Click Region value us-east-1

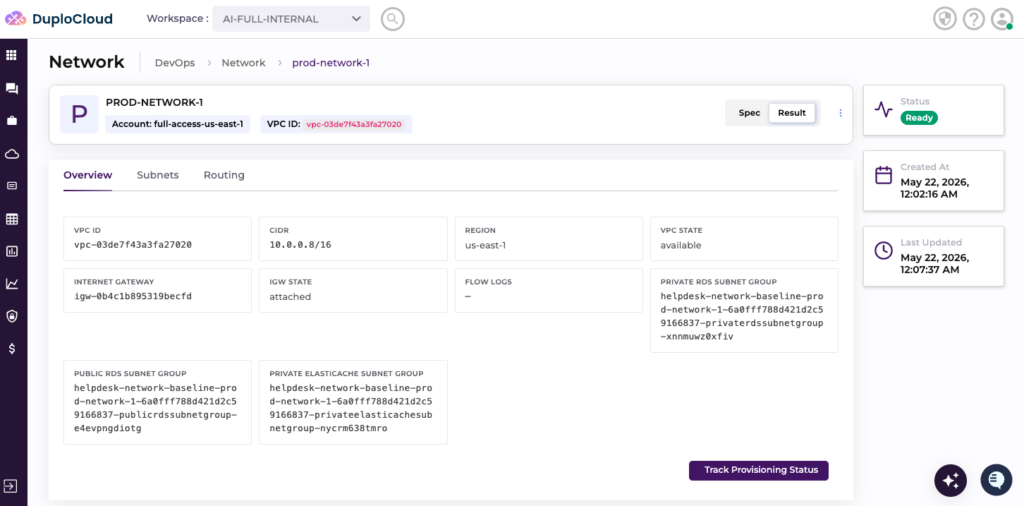pyautogui.click(x=485, y=245)
